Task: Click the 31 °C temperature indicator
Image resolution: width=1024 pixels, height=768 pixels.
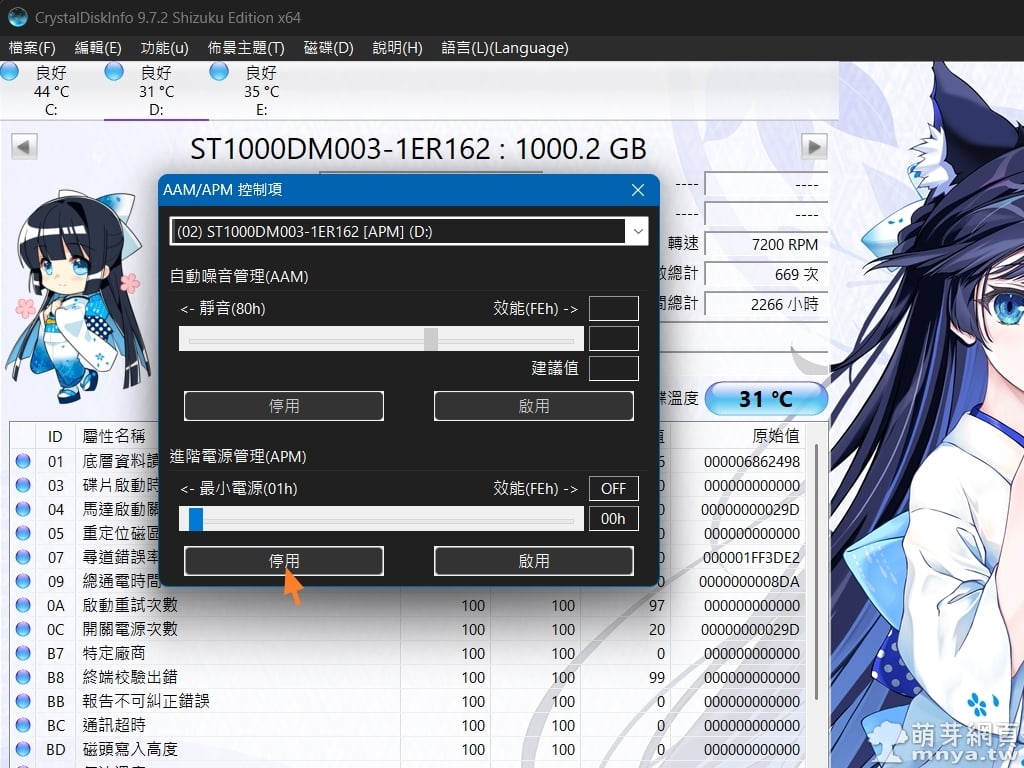Action: click(x=766, y=399)
